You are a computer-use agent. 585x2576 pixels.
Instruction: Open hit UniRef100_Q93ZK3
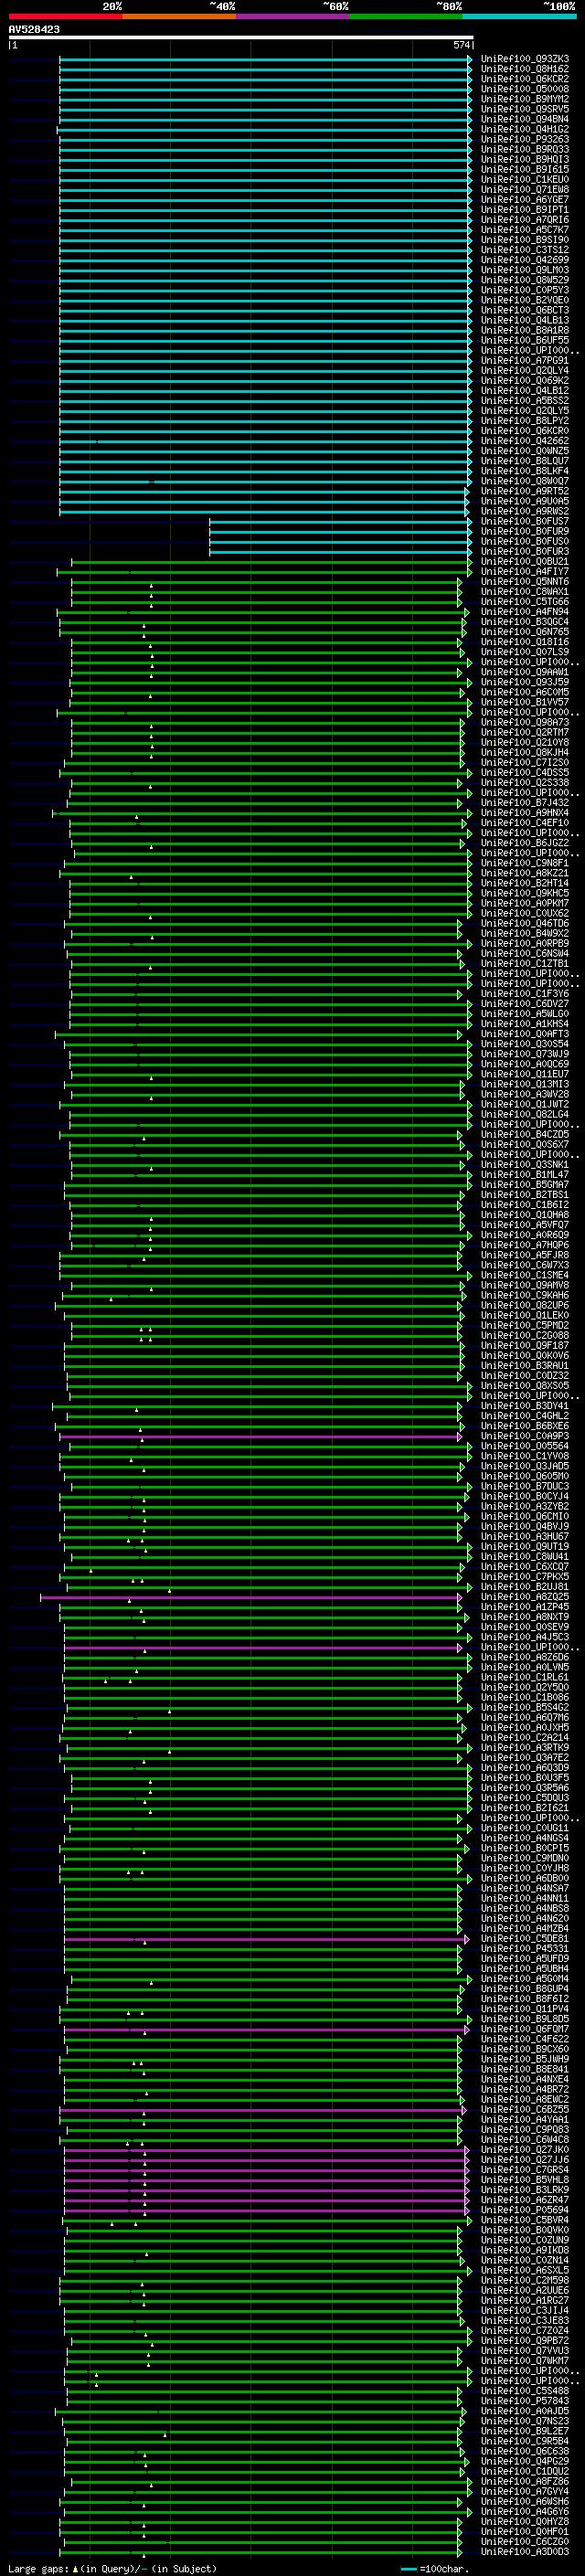tap(525, 59)
